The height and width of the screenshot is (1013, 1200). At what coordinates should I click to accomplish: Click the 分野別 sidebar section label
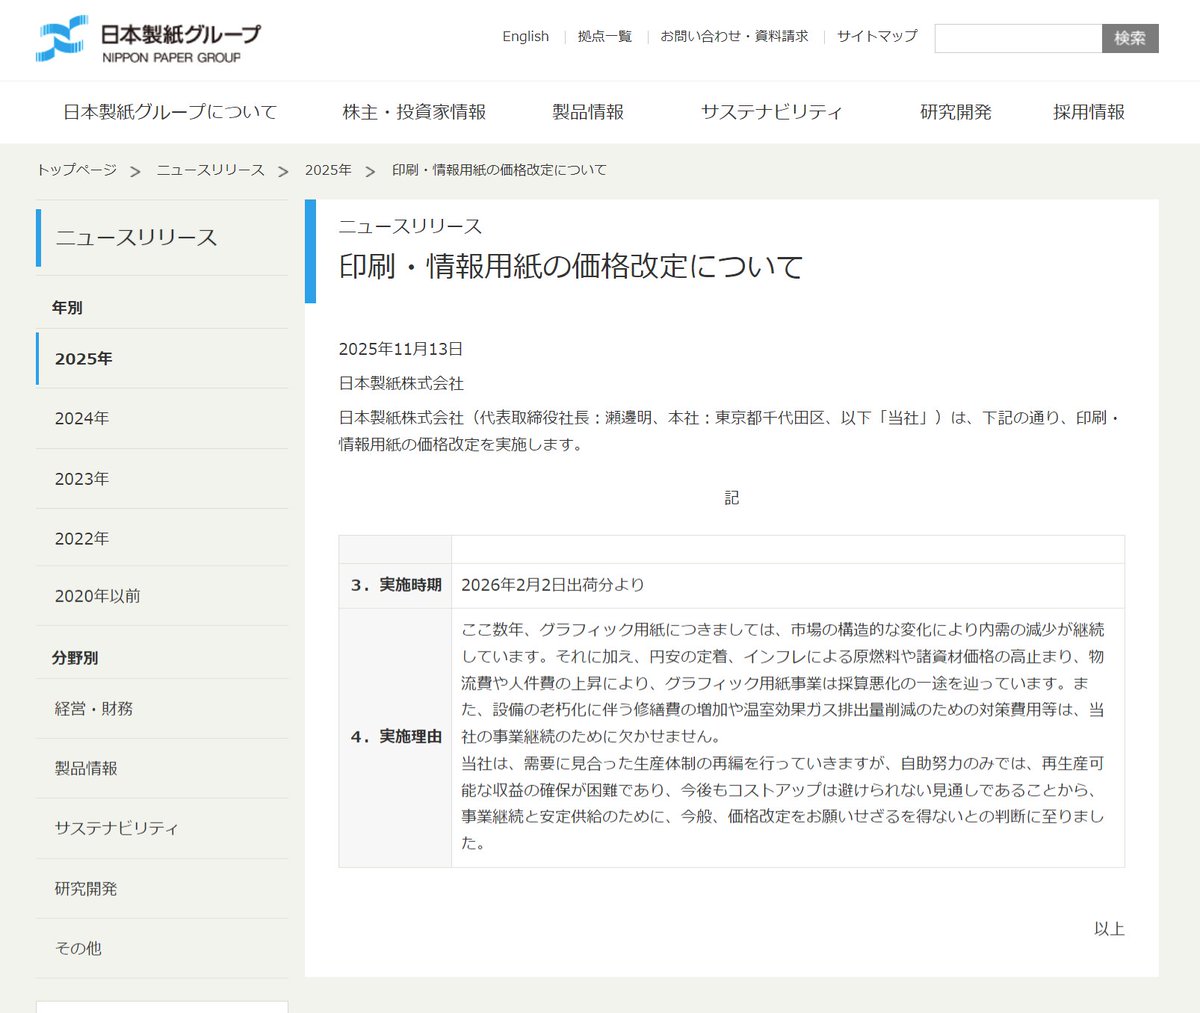pyautogui.click(x=75, y=658)
